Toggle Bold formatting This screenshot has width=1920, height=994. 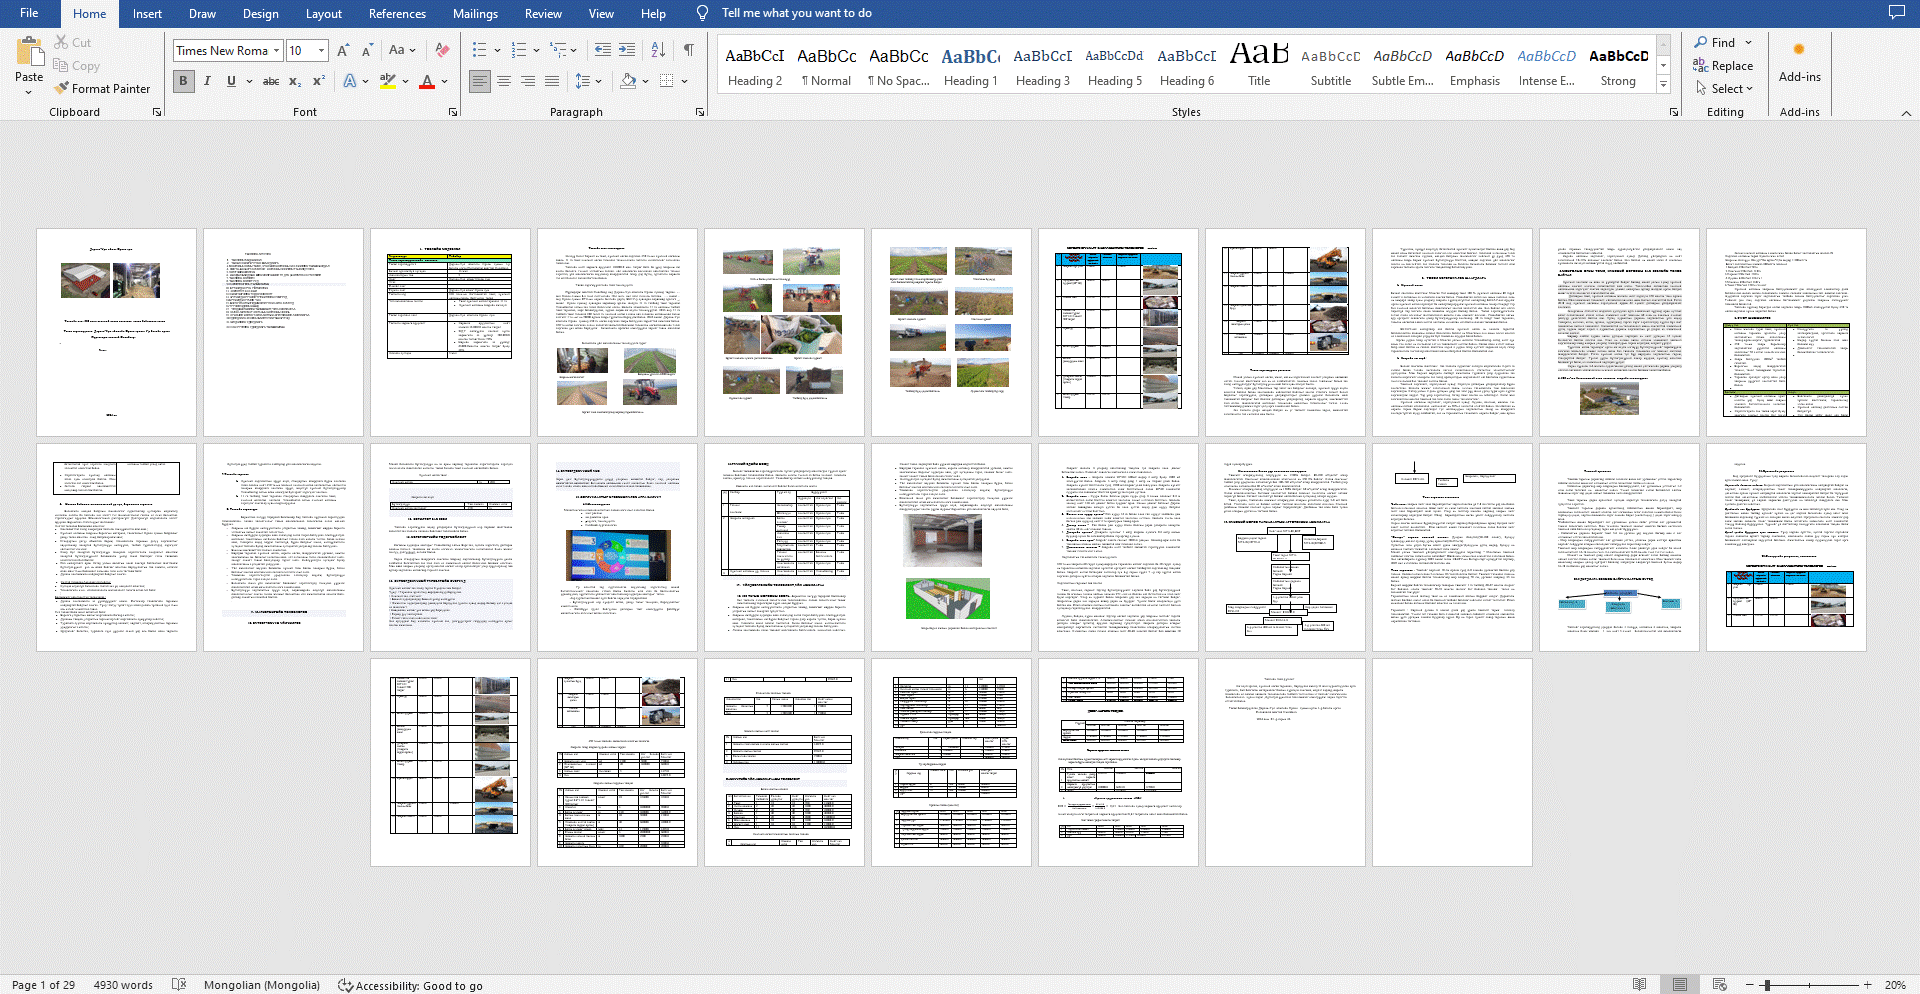[183, 81]
